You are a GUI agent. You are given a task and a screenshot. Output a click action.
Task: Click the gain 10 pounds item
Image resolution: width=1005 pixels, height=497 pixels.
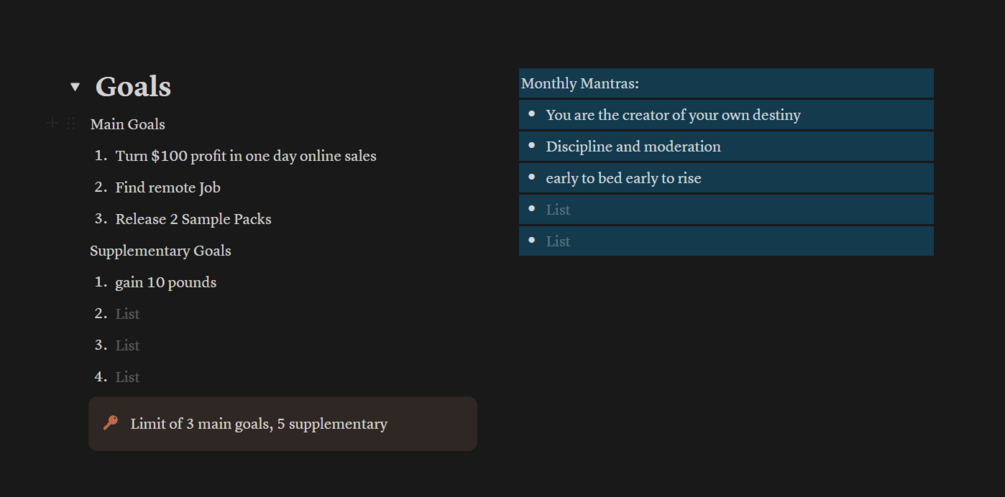click(x=165, y=282)
